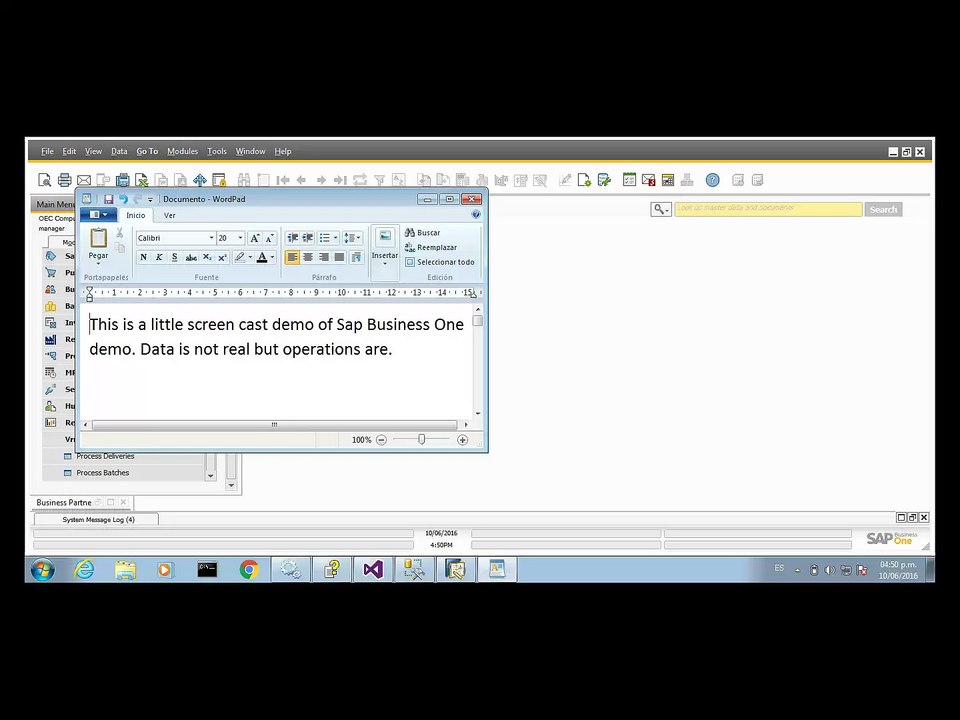This screenshot has height=720, width=960.
Task: Click Grow Font icon in WordPad
Action: [255, 238]
